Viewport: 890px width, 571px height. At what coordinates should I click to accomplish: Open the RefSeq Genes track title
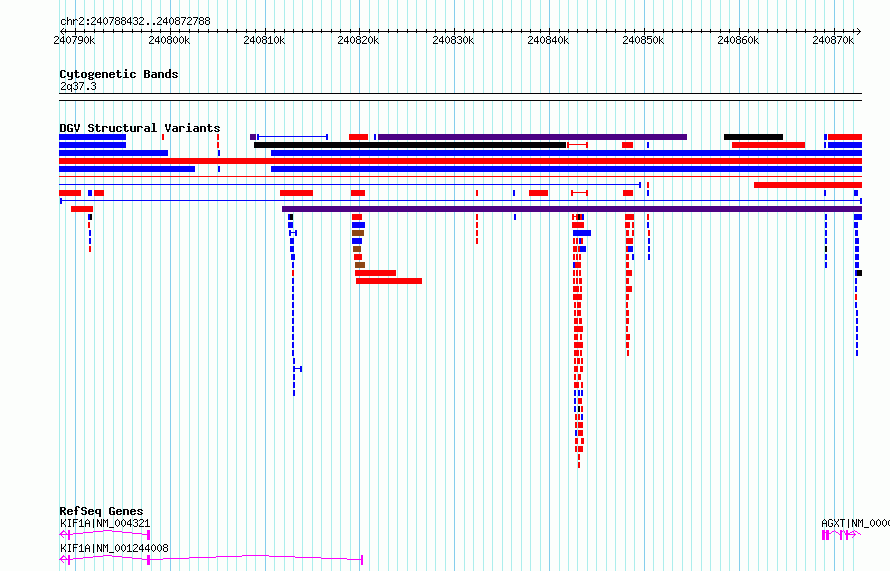pyautogui.click(x=101, y=511)
